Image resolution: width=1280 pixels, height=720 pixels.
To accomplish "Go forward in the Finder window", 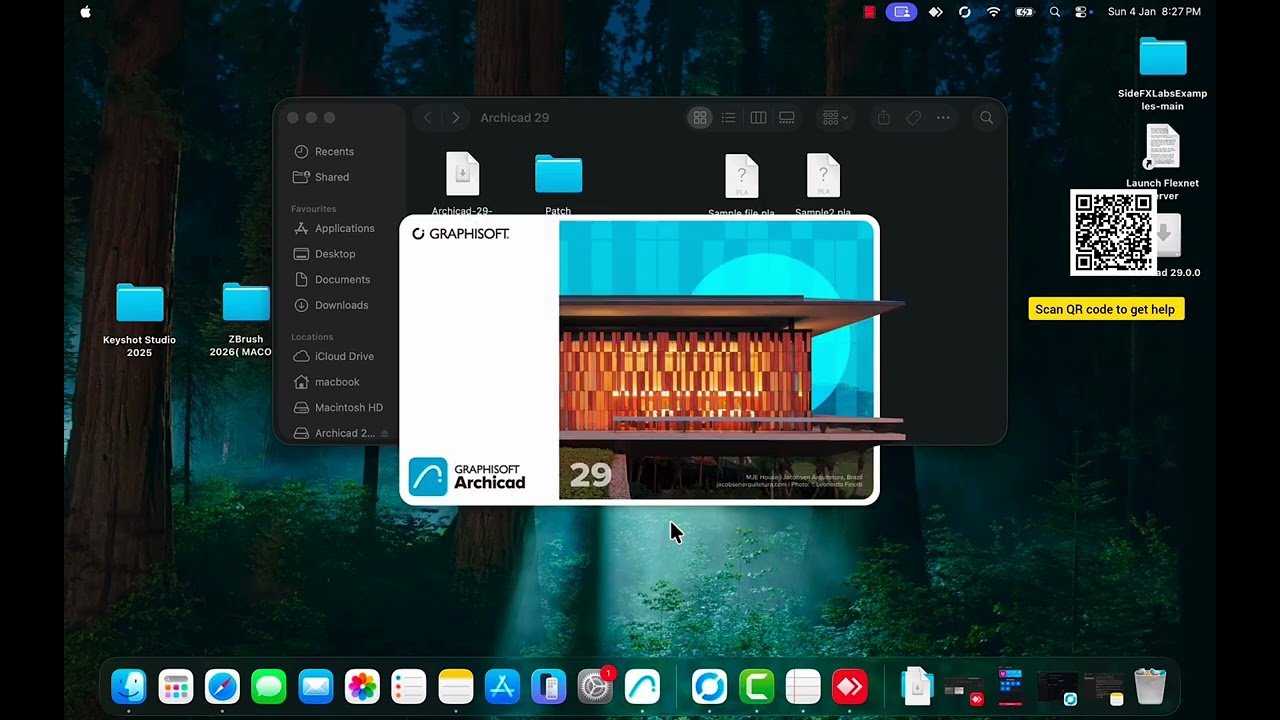I will tap(456, 118).
